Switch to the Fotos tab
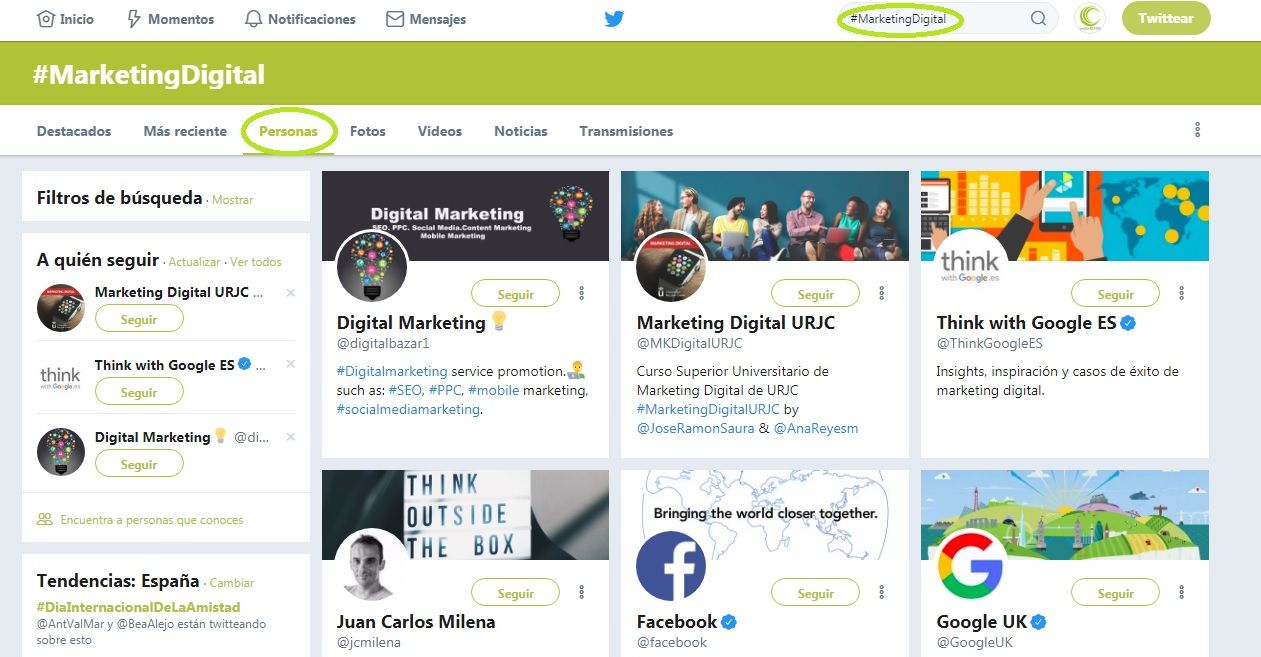1261x657 pixels. (x=367, y=131)
